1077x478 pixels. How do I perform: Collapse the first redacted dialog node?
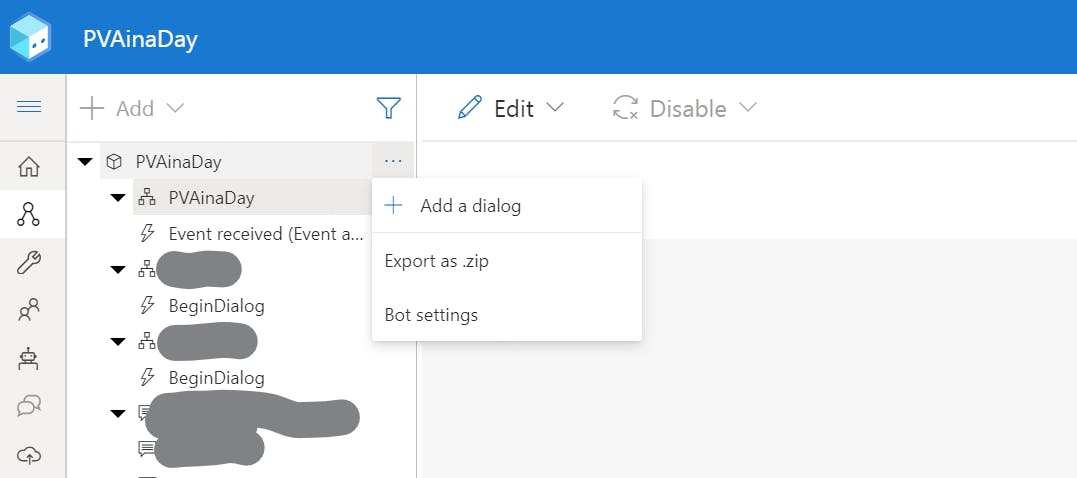tap(118, 270)
